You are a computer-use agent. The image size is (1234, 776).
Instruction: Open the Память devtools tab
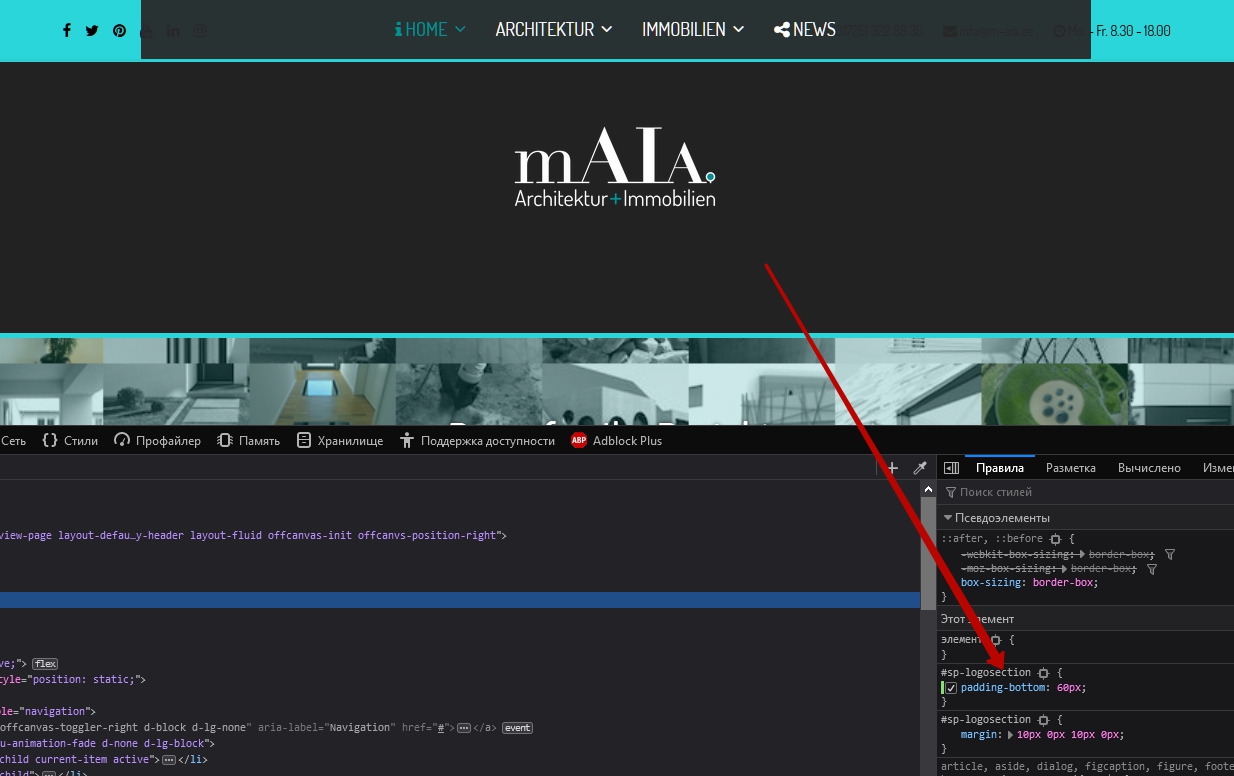click(x=248, y=440)
